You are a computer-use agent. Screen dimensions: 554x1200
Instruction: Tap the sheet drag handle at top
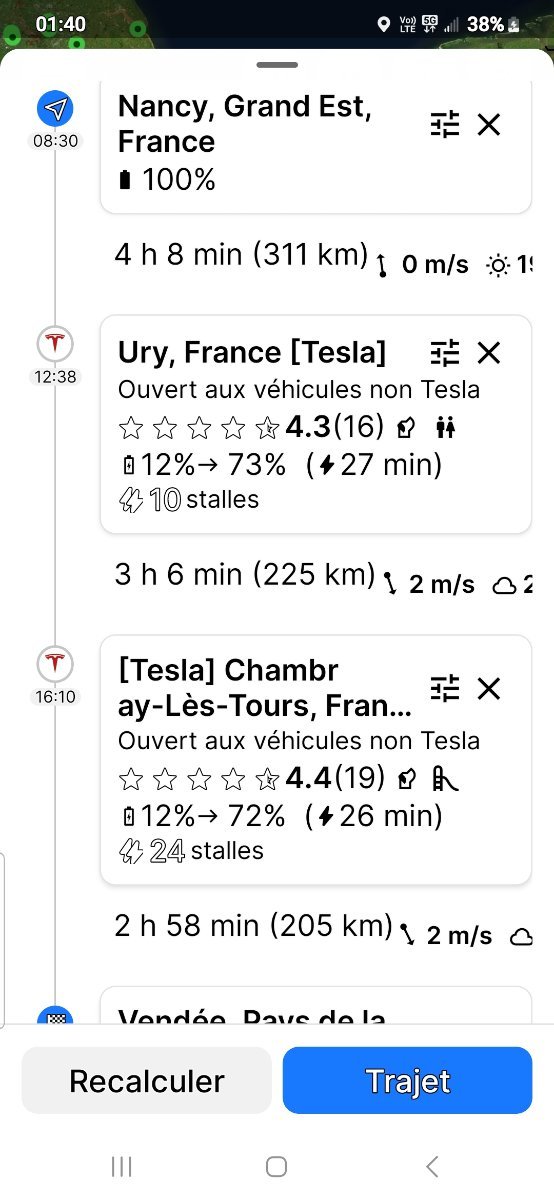point(277,65)
